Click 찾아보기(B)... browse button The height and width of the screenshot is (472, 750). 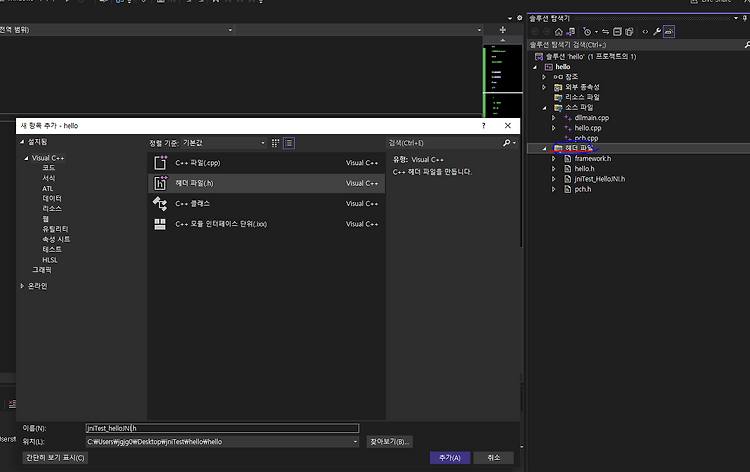[x=389, y=442]
